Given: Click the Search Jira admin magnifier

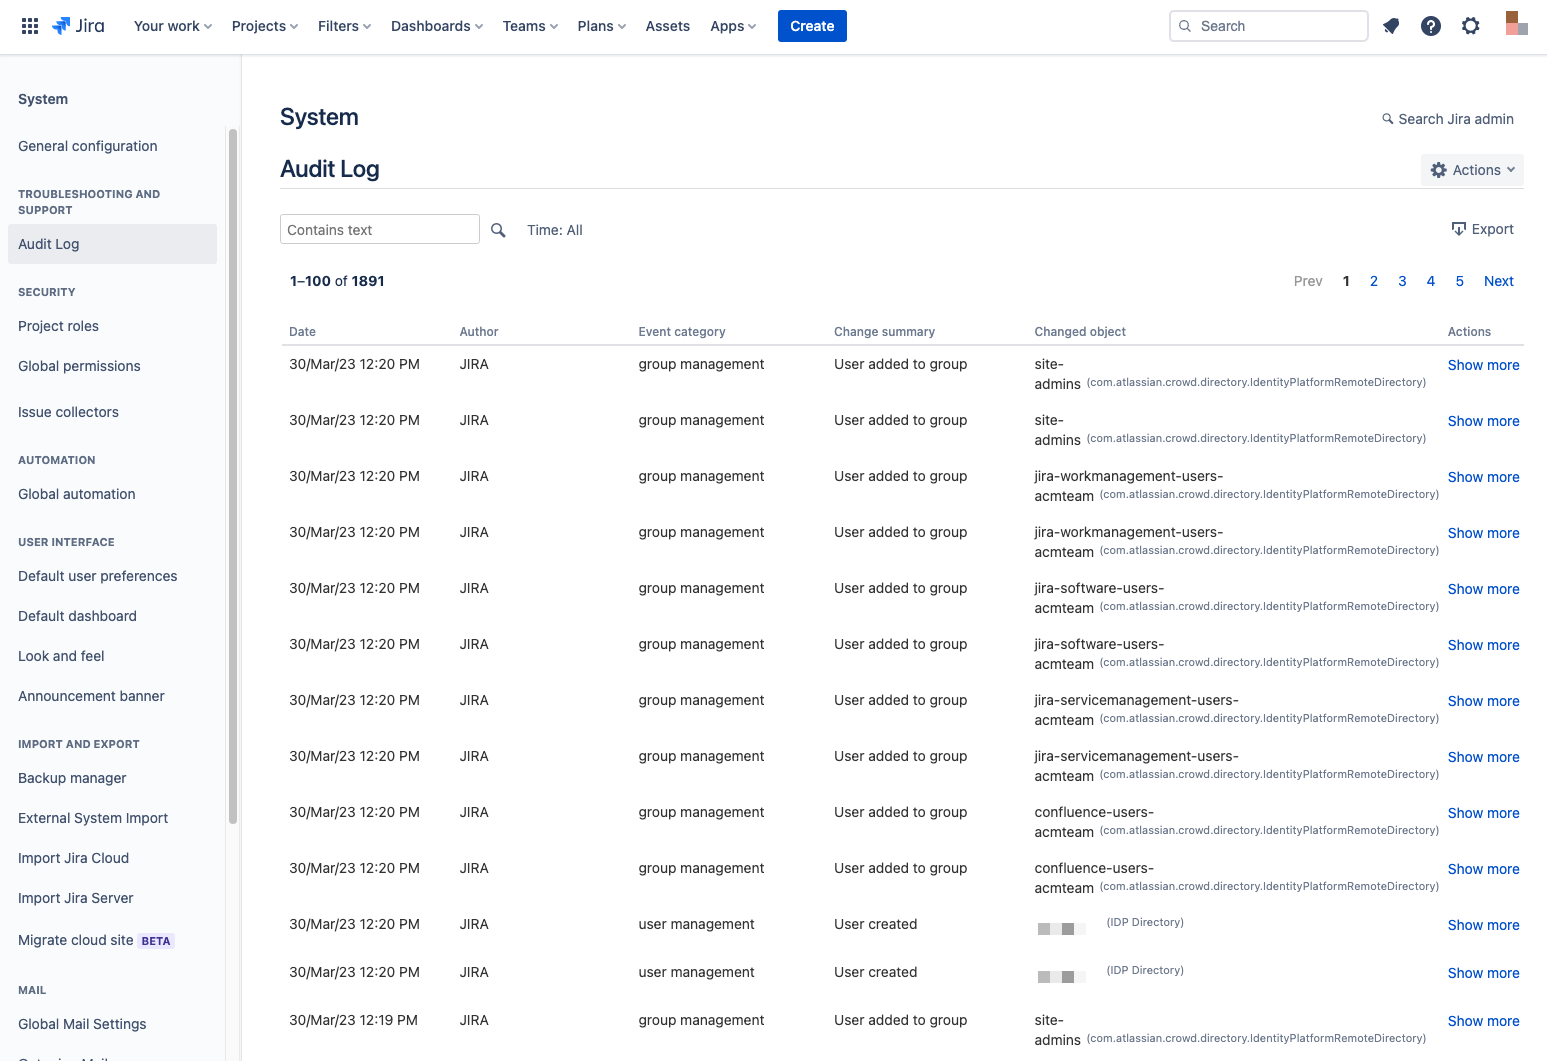Looking at the screenshot, I should [1386, 118].
